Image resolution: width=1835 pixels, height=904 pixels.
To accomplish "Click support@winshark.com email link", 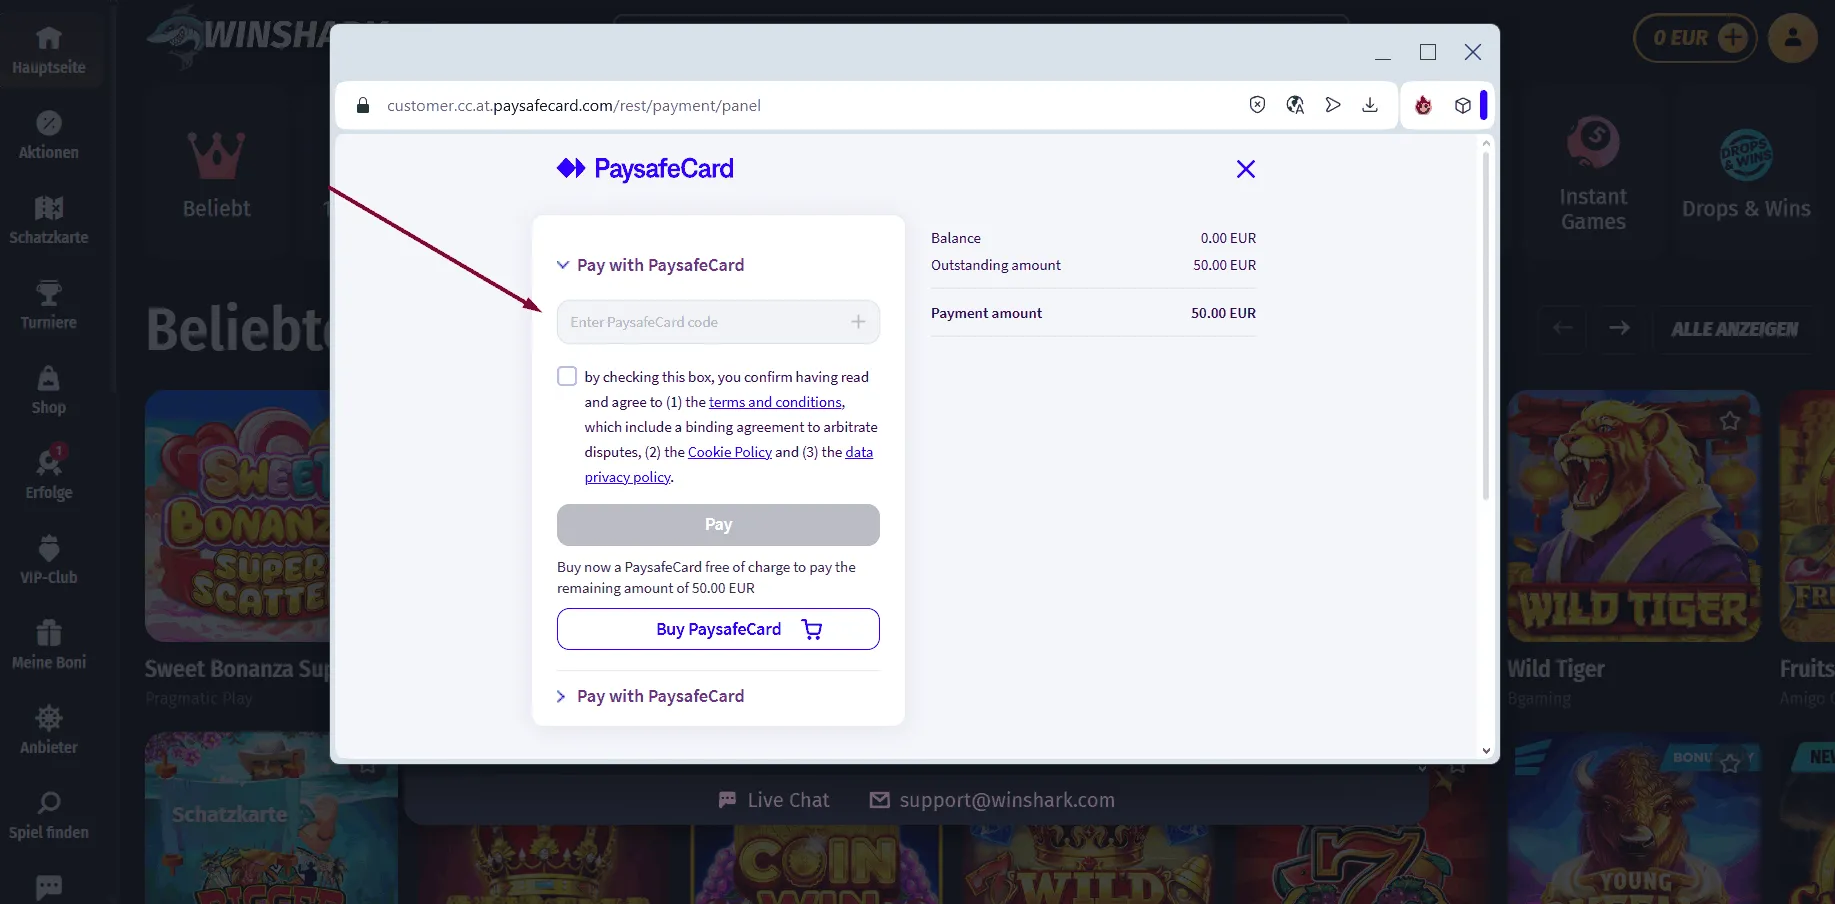I will click(992, 800).
